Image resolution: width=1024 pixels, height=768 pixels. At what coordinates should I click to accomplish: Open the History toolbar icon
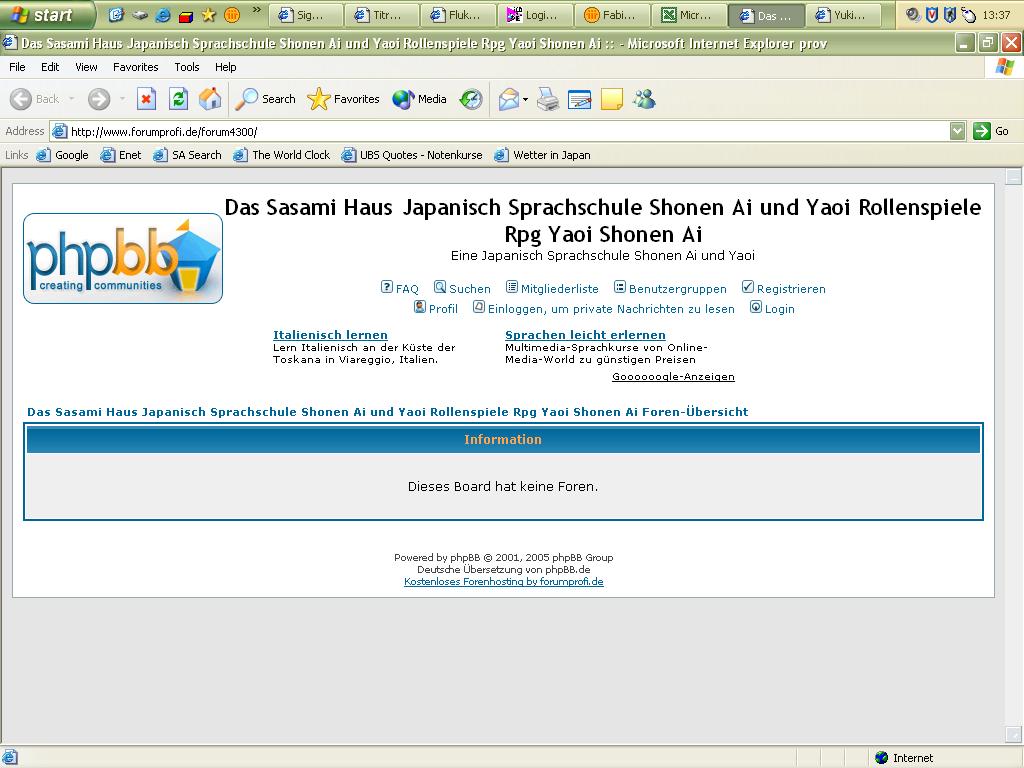[x=471, y=99]
